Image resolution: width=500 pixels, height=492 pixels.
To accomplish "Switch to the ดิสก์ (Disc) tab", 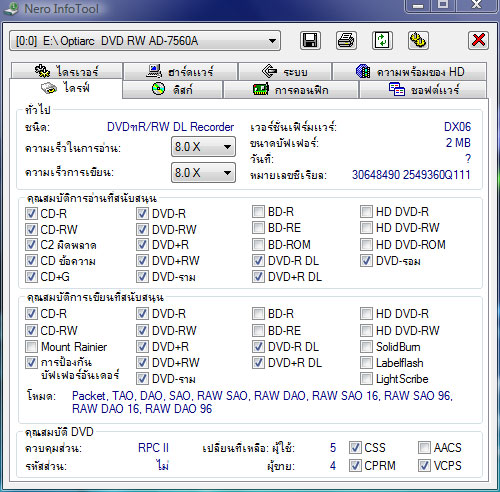I will pyautogui.click(x=172, y=89).
